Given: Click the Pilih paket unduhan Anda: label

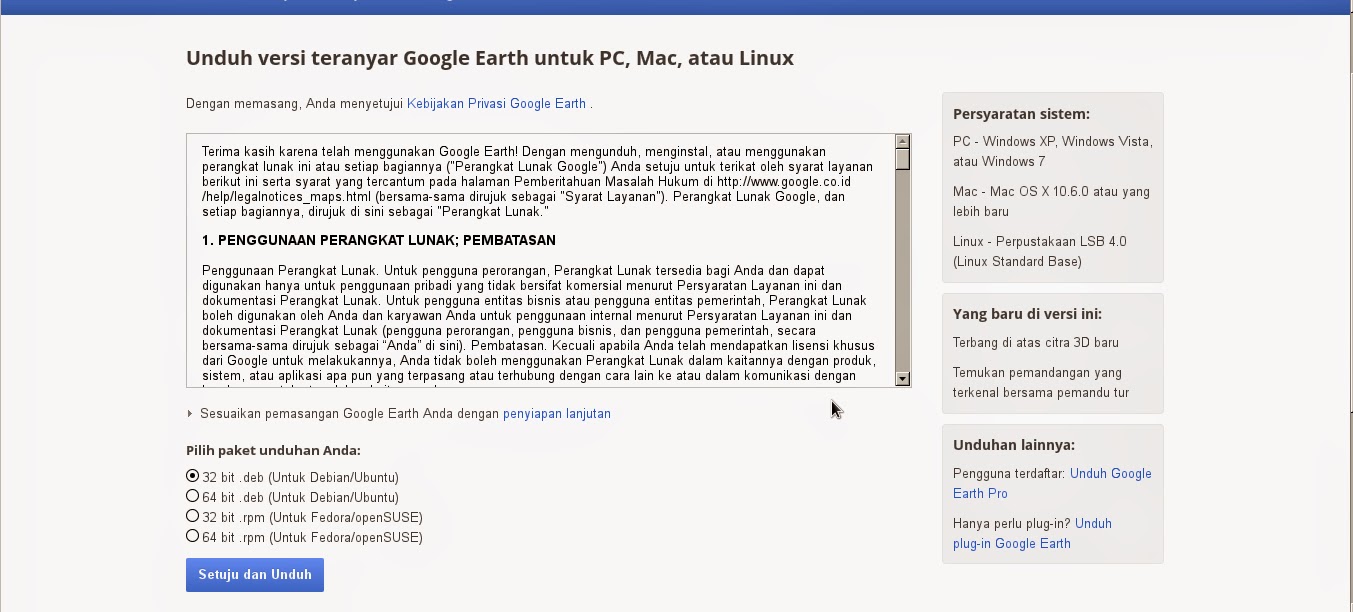Looking at the screenshot, I should (x=273, y=451).
